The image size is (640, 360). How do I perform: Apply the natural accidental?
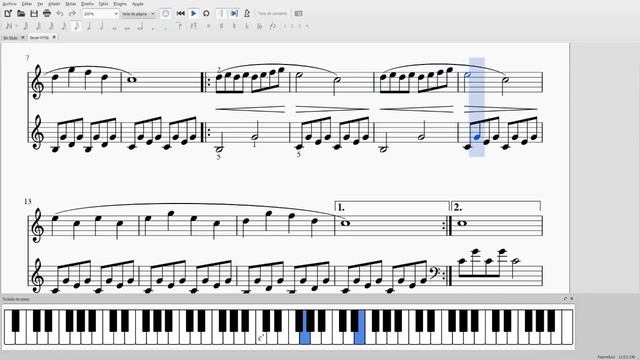tap(234, 26)
